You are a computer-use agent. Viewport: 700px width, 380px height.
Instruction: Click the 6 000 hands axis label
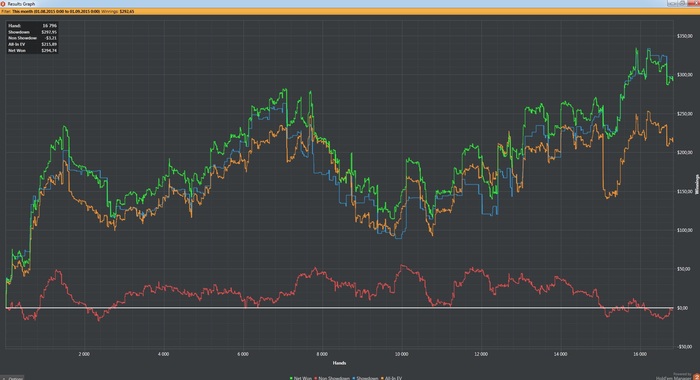243,354
